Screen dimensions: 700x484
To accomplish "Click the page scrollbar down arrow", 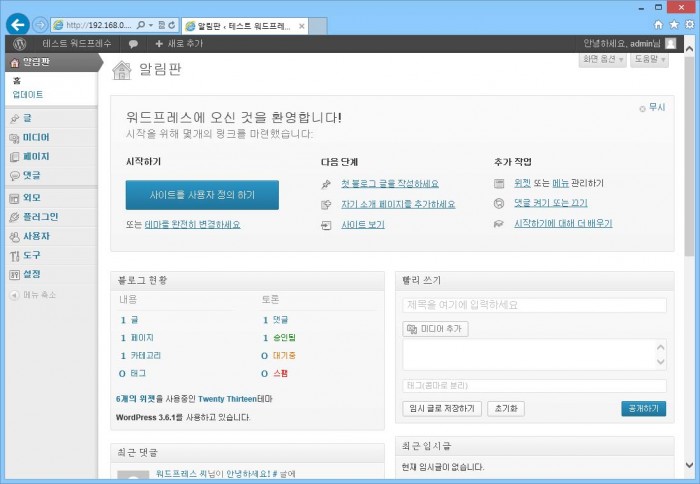I will click(x=690, y=465).
